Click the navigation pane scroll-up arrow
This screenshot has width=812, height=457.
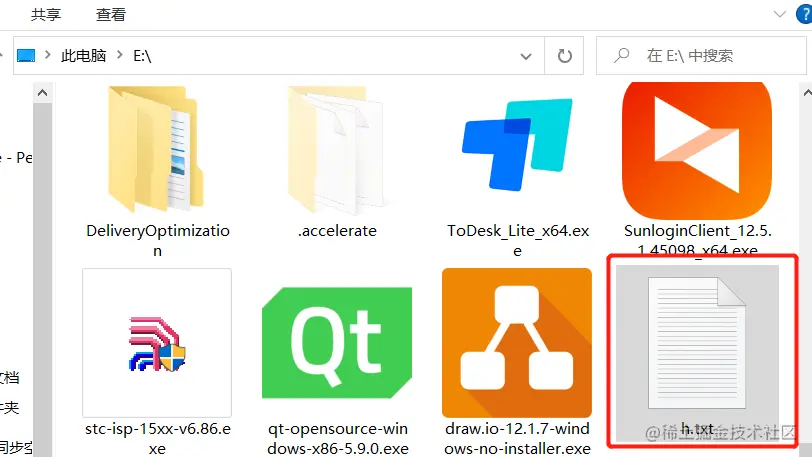(42, 93)
